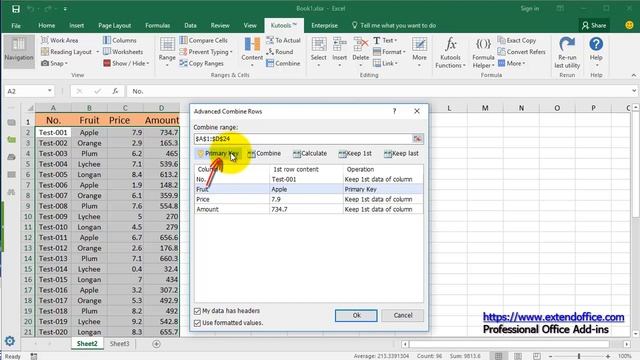640x360 pixels.
Task: Click Re-run last utility
Action: 567,52
